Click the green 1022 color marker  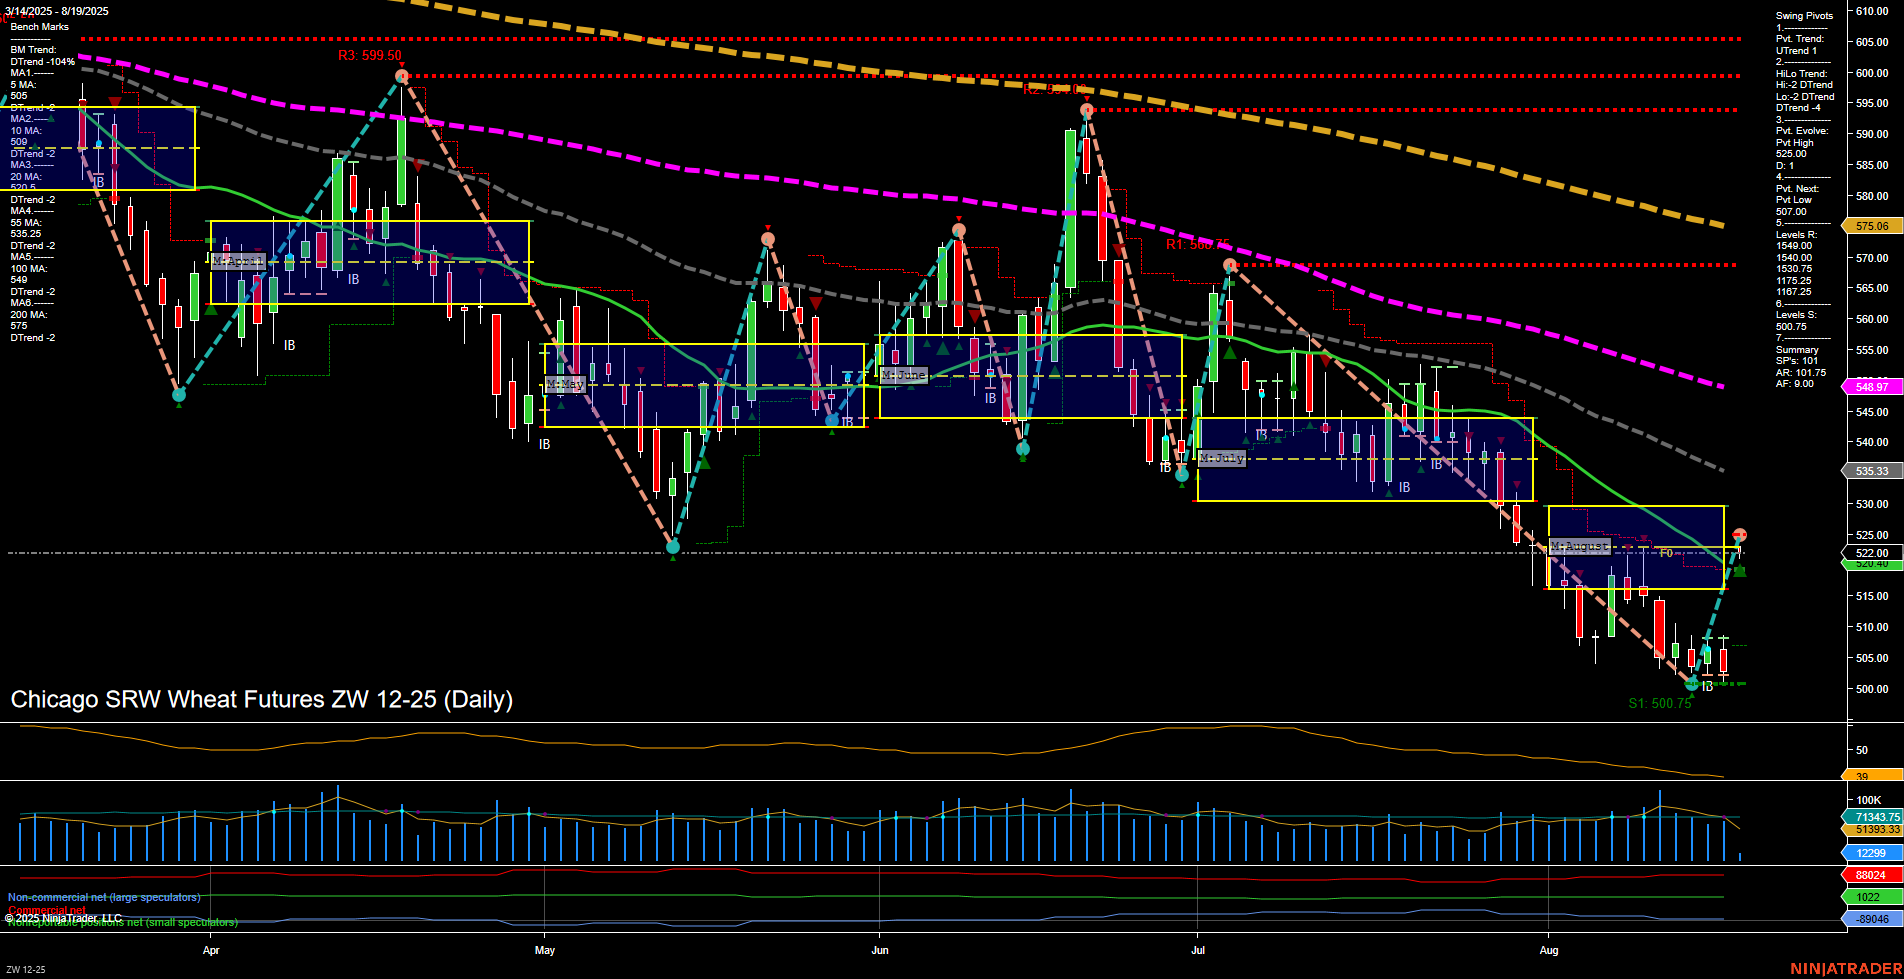[x=1868, y=897]
